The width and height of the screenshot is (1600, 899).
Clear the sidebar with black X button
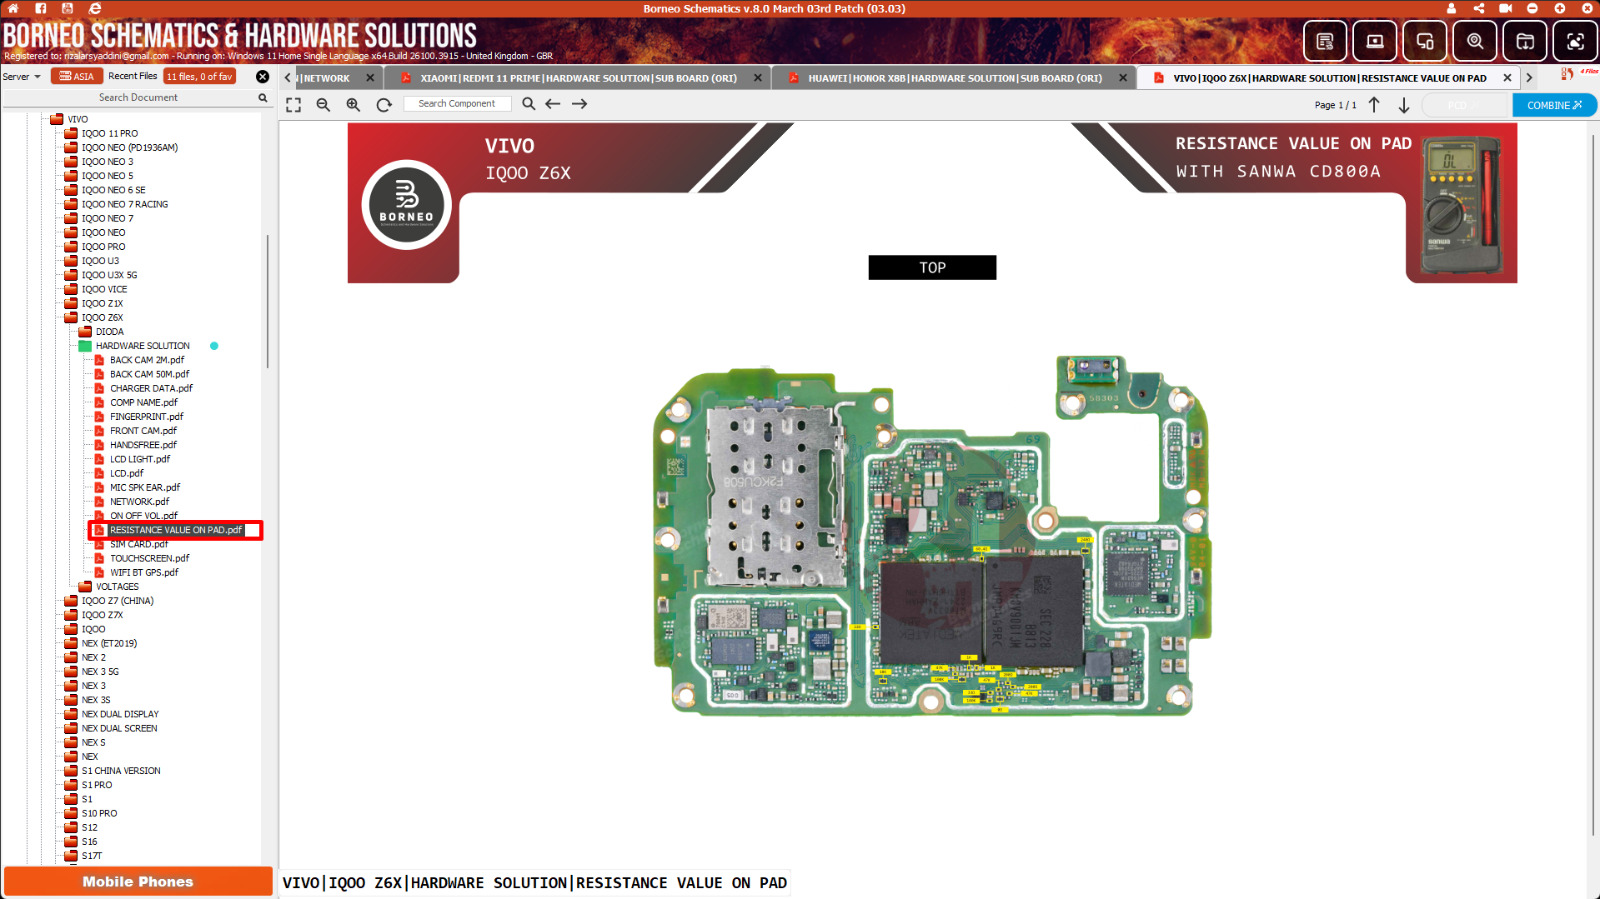pos(263,76)
